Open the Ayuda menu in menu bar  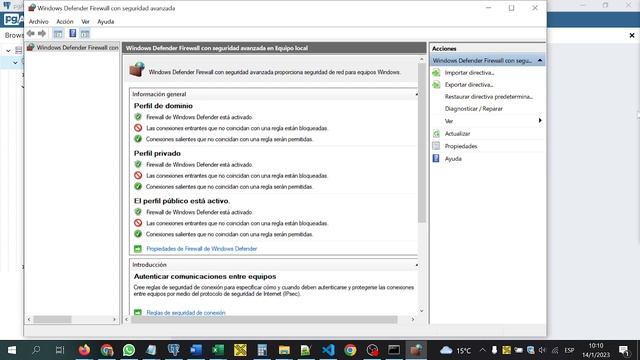pos(105,22)
